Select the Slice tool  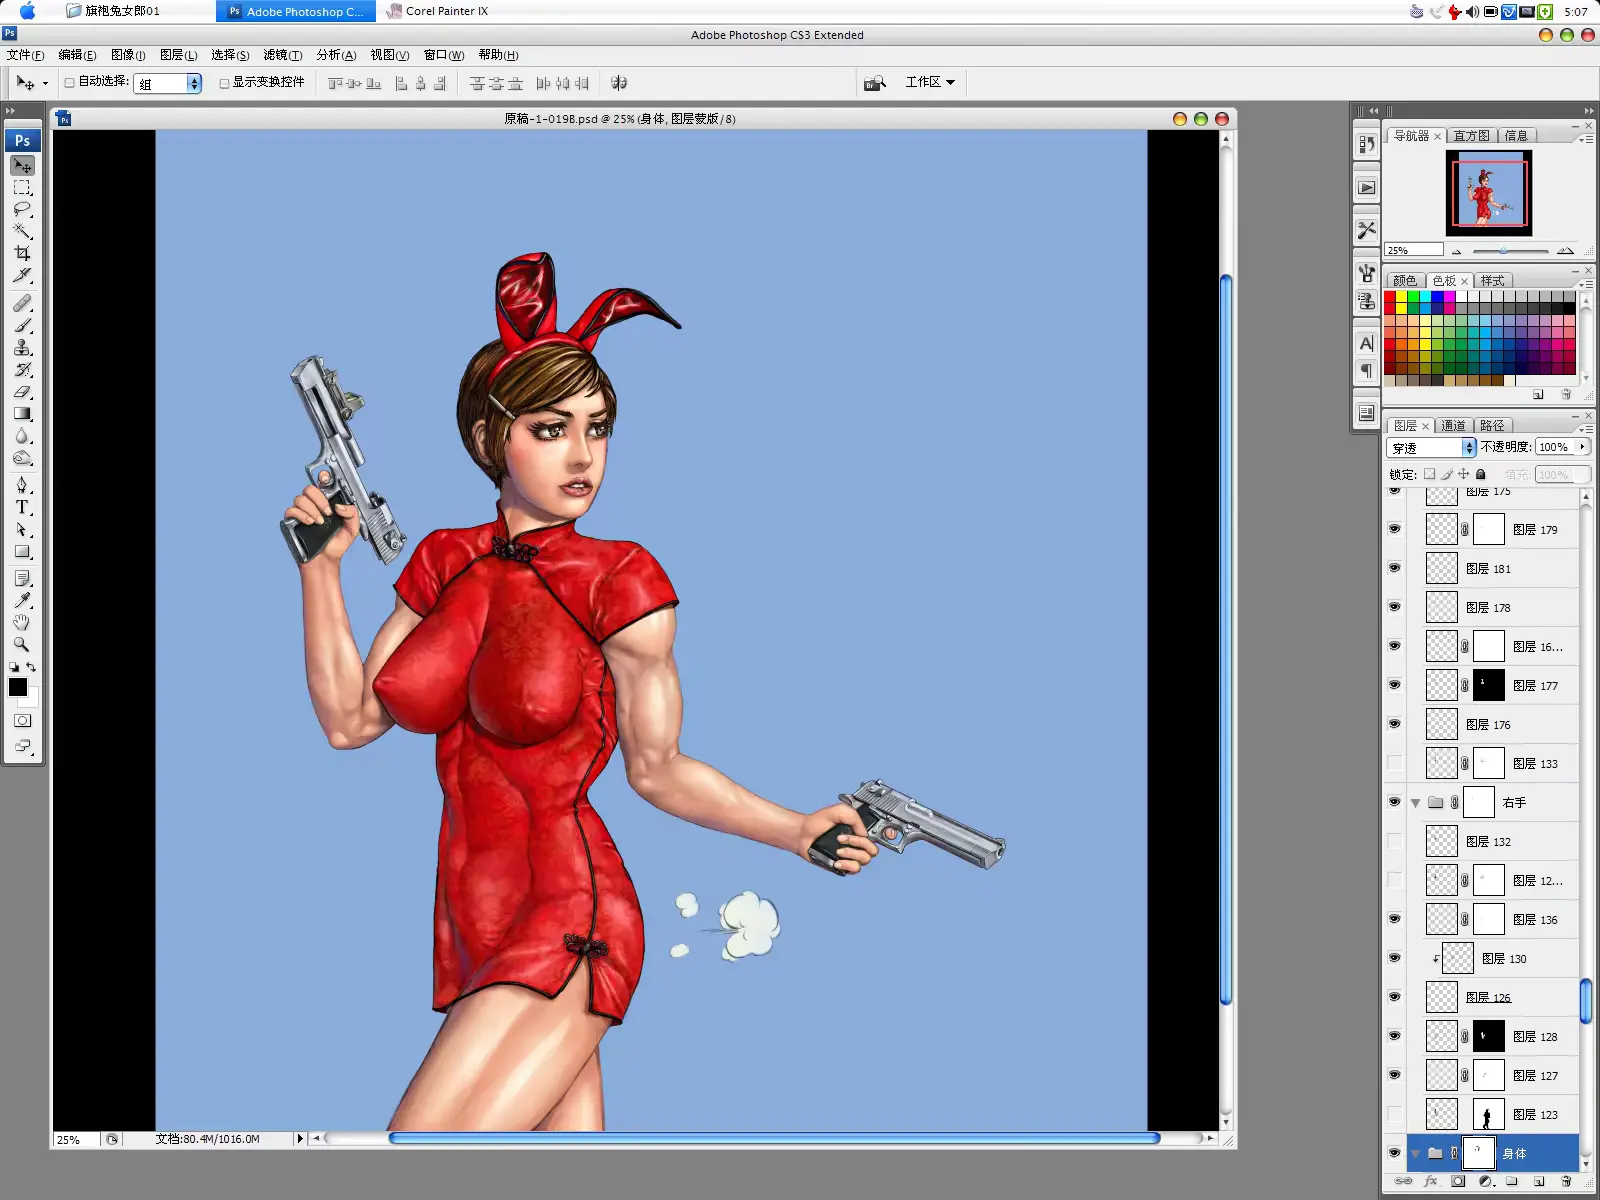coord(22,276)
